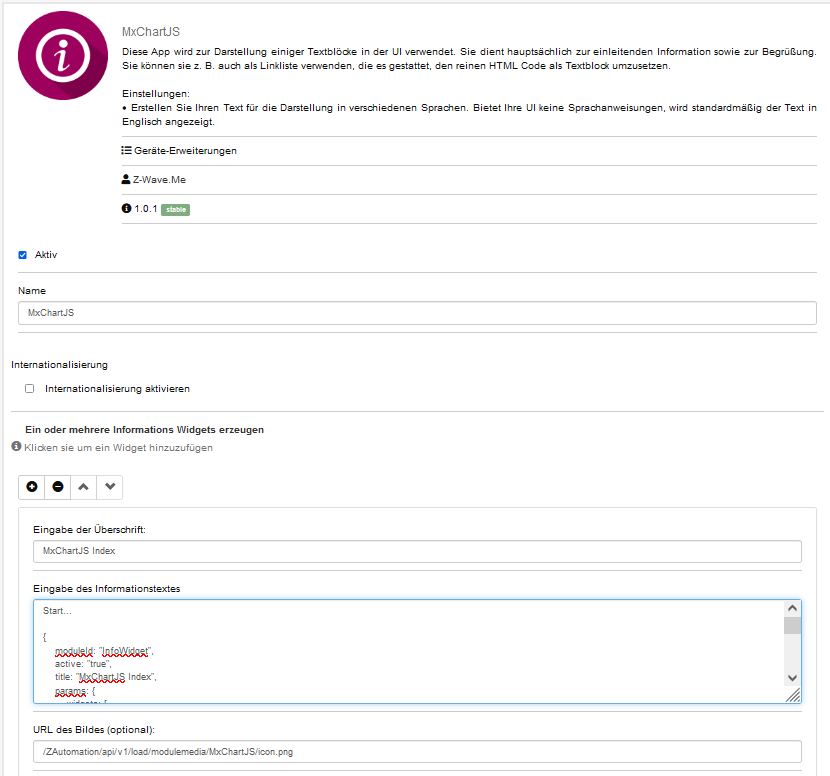Viewport: 830px width, 776px height.
Task: Click the Z-Wave.Me author link
Action: 160,180
